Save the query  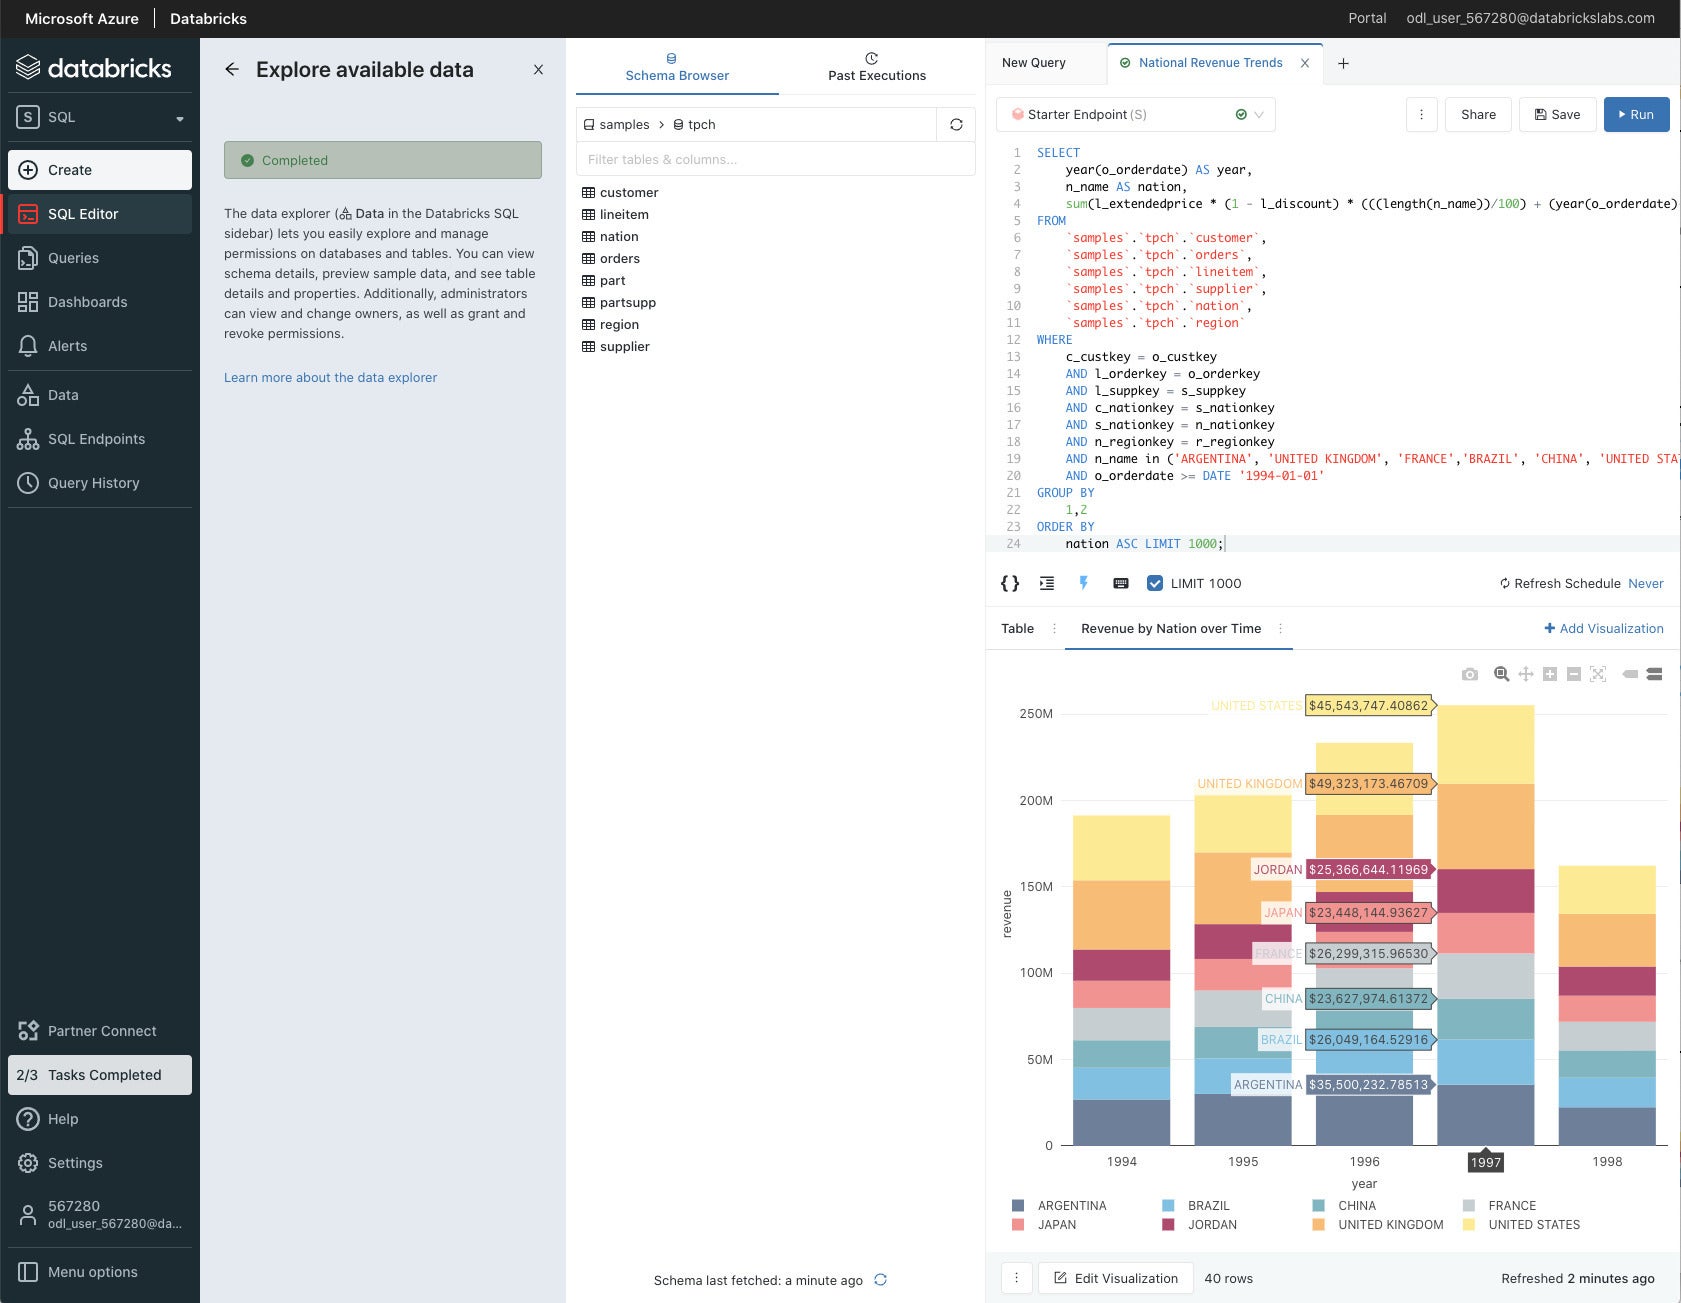coord(1557,114)
